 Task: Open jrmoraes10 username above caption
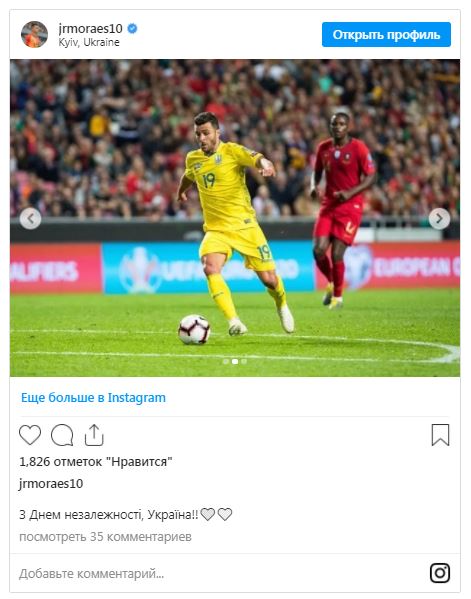[51, 484]
